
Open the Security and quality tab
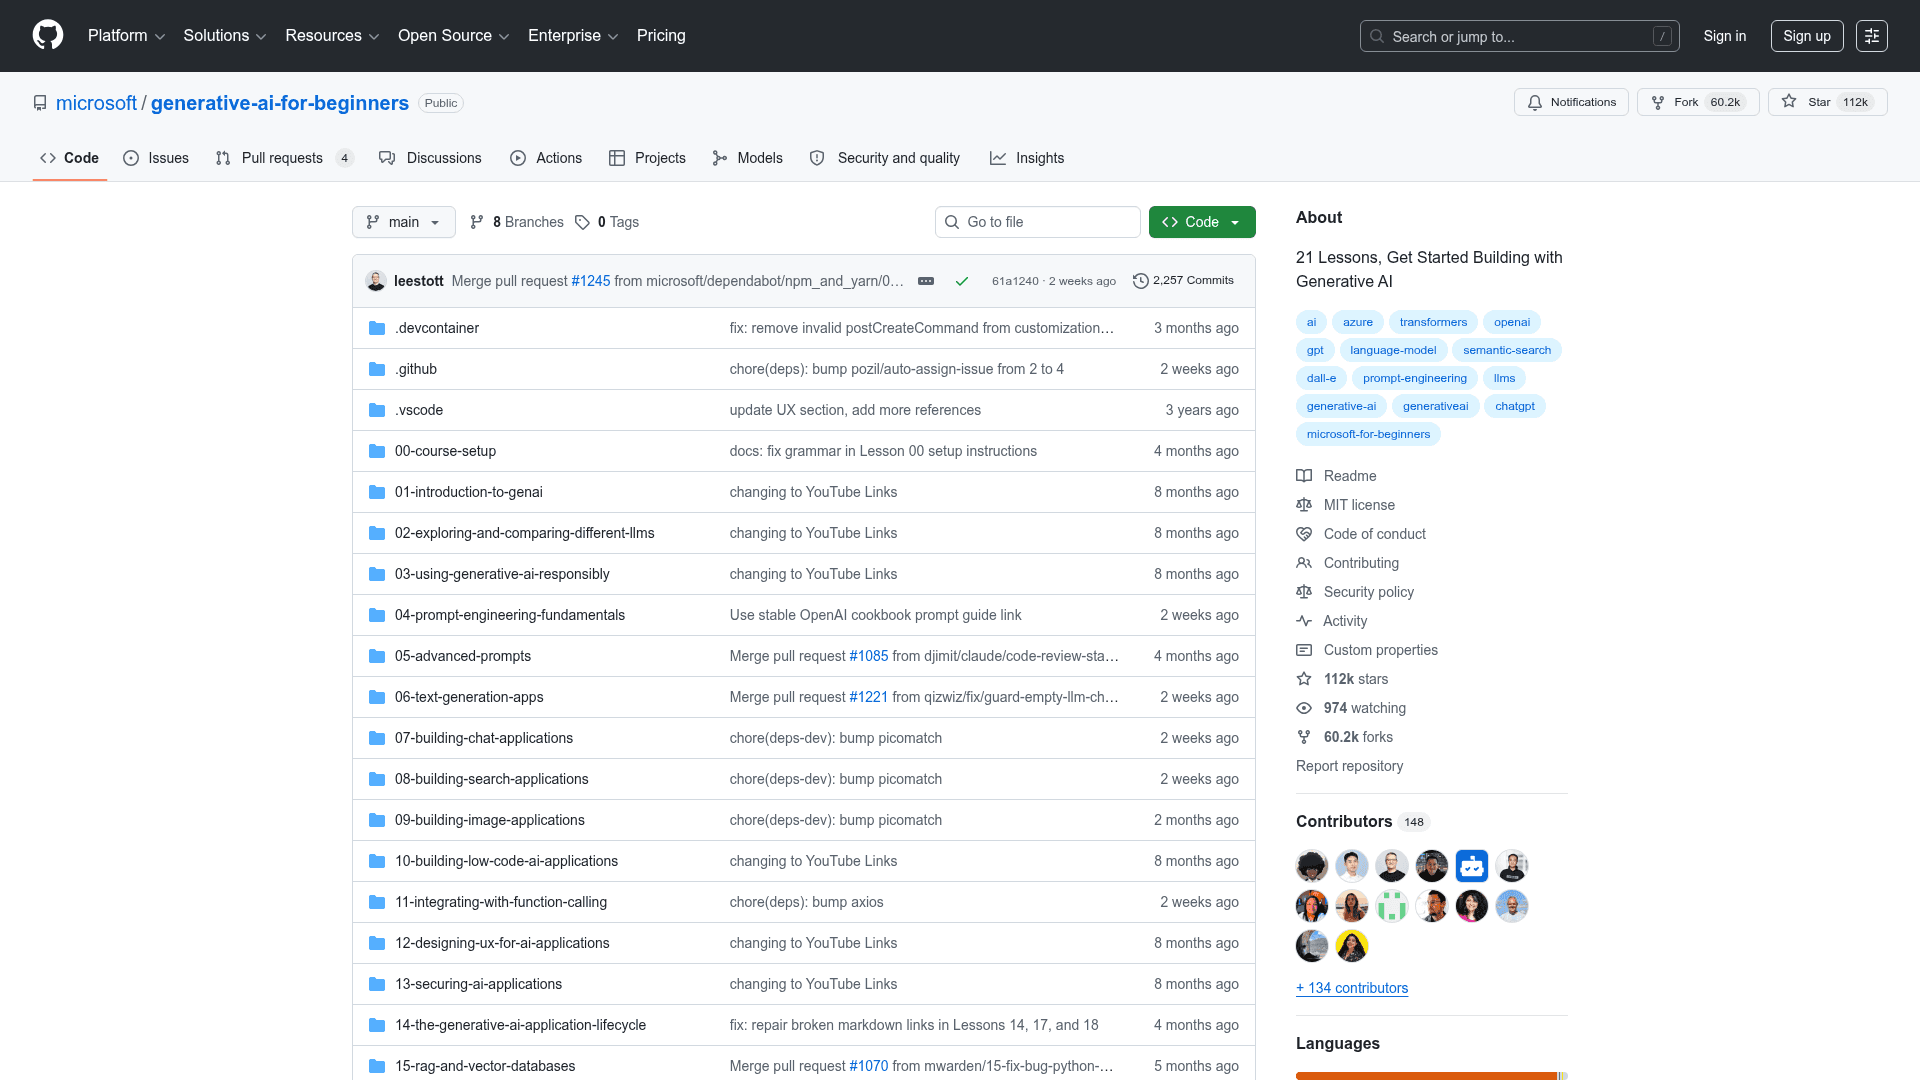pos(885,158)
